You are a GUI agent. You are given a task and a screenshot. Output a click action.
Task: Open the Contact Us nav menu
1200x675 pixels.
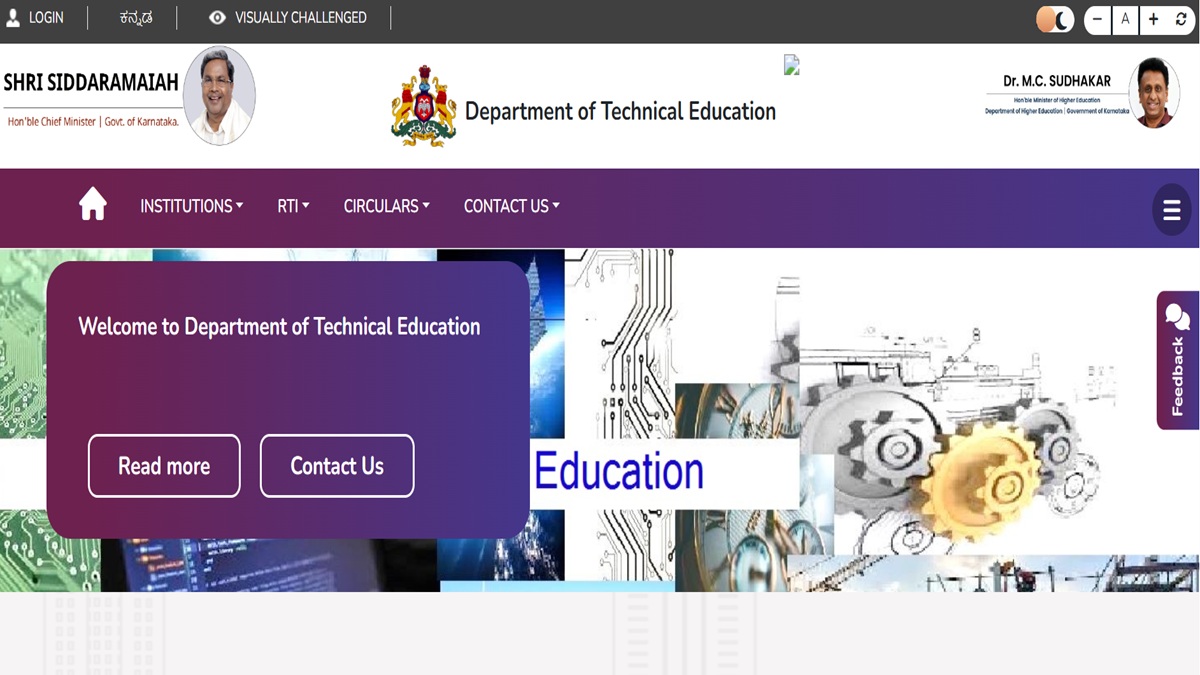click(511, 206)
